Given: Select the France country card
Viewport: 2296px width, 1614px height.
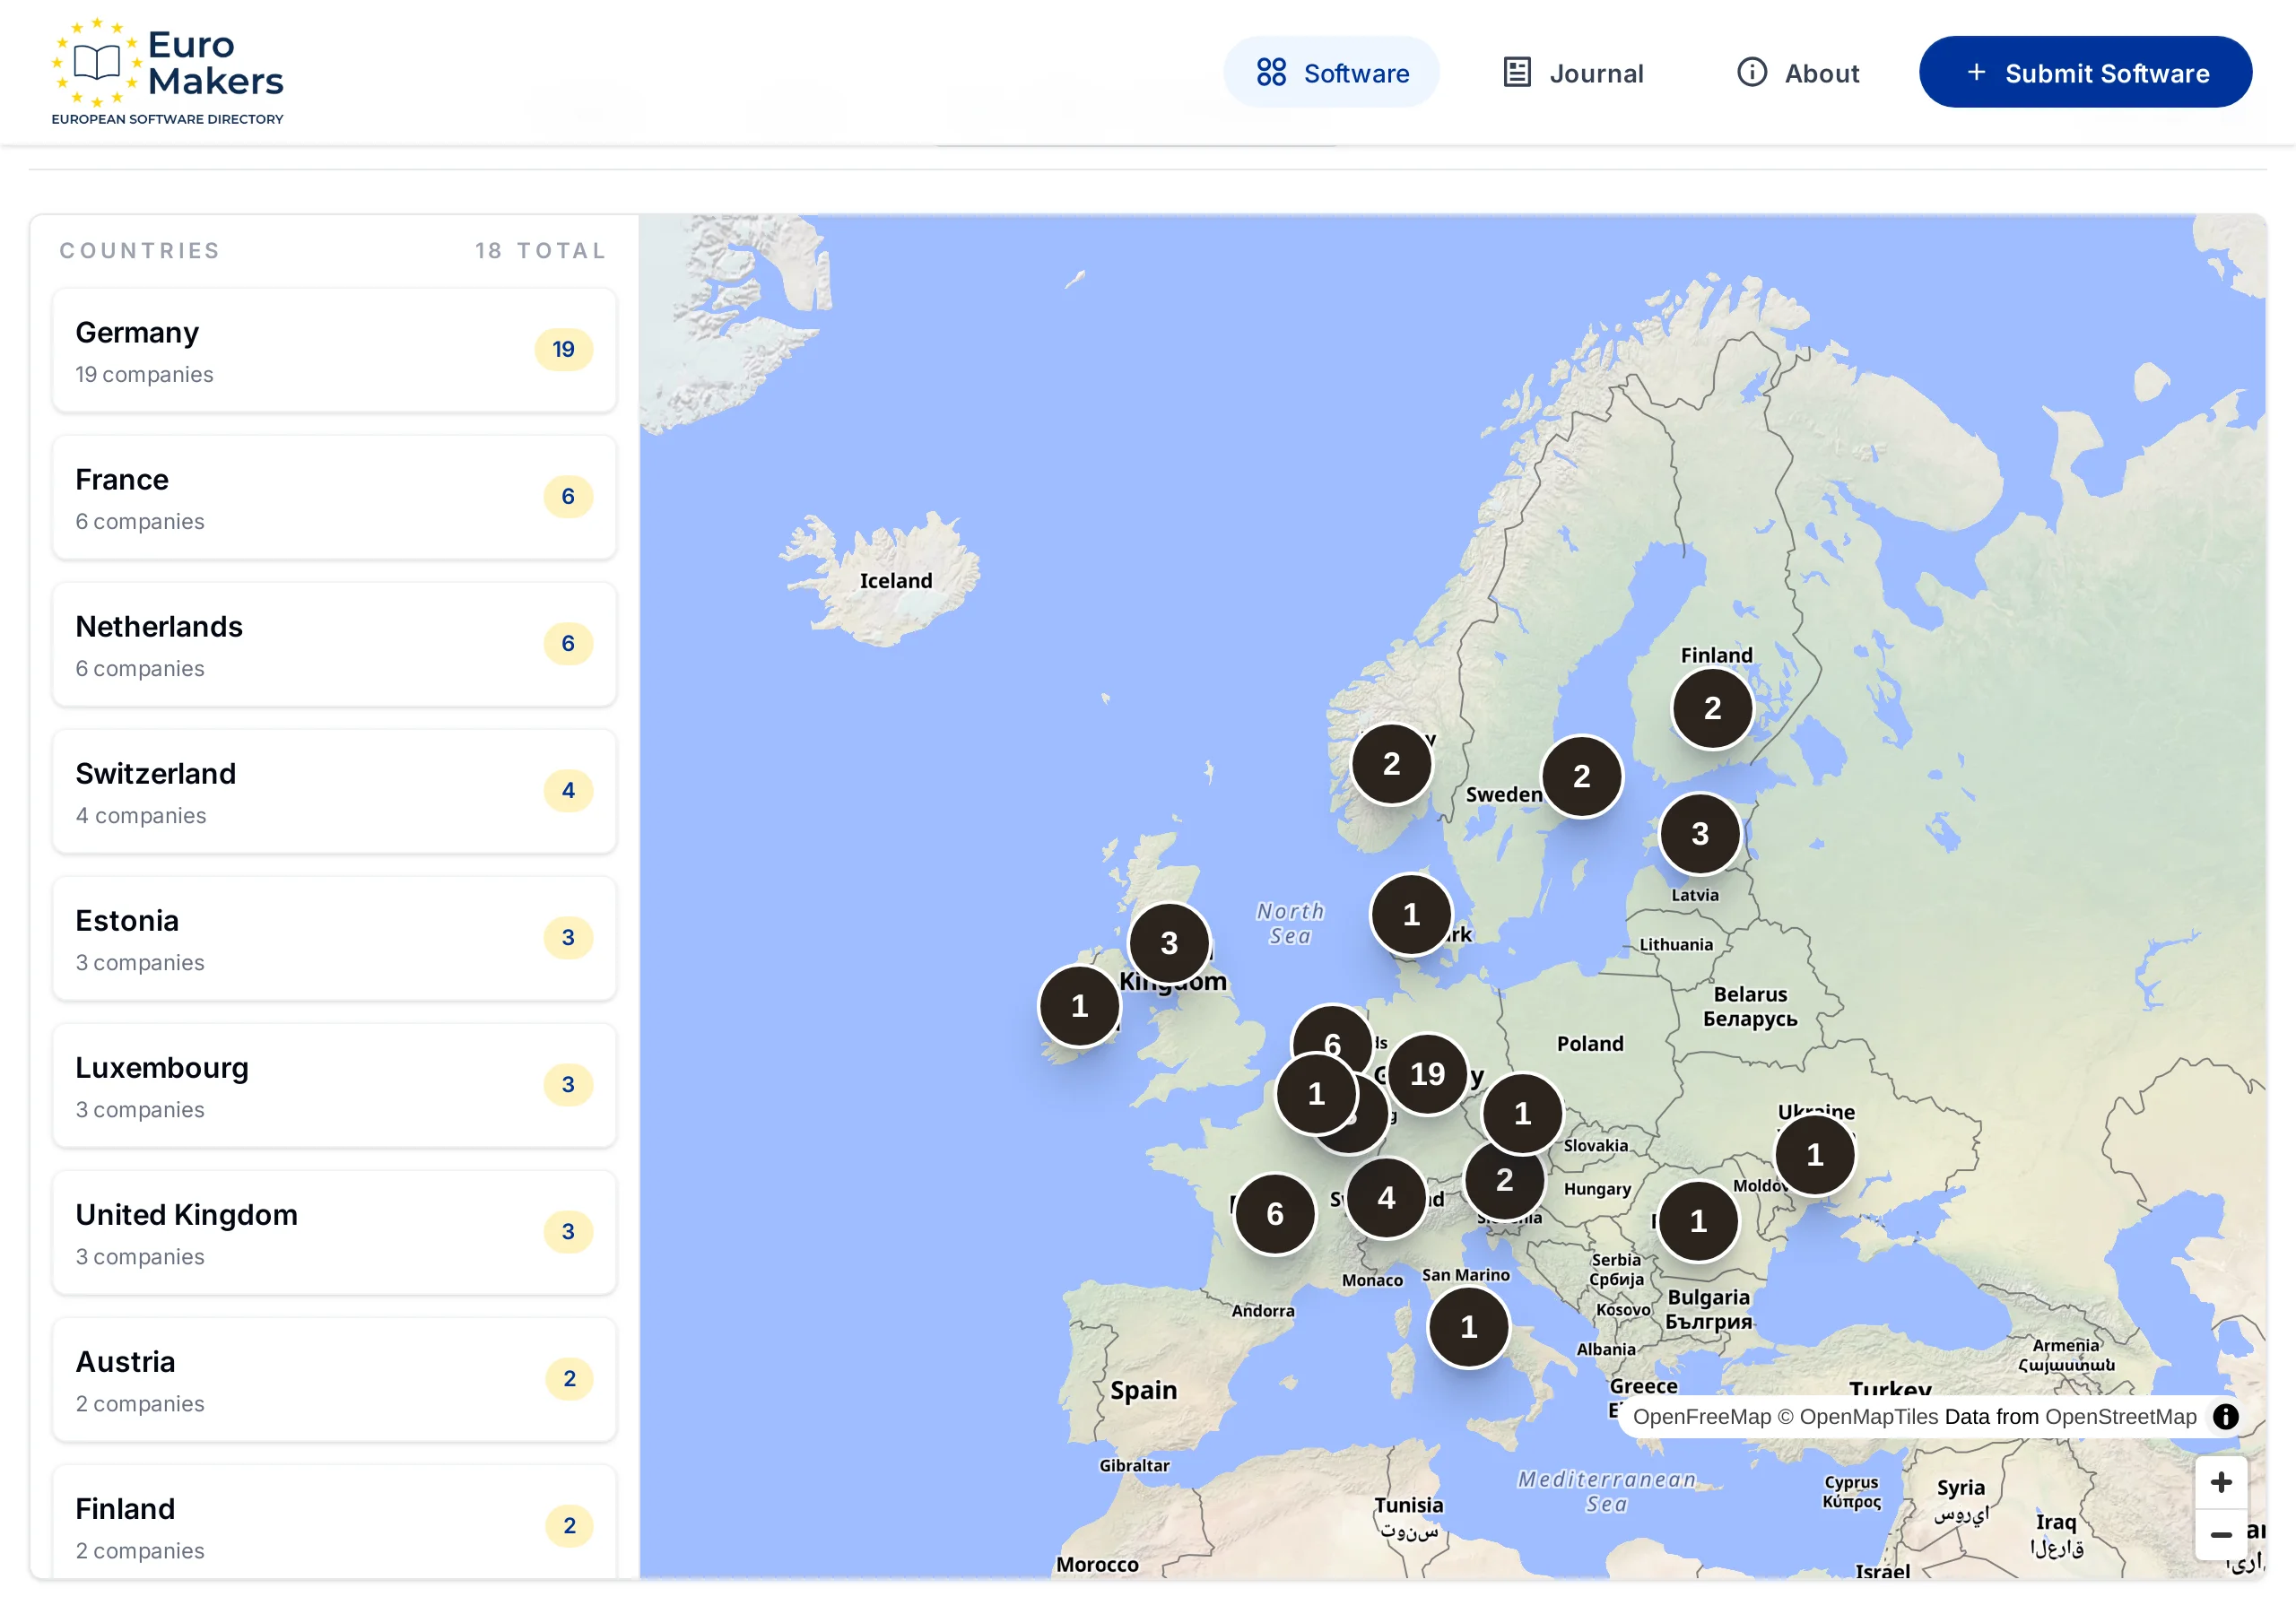Looking at the screenshot, I should click(334, 498).
